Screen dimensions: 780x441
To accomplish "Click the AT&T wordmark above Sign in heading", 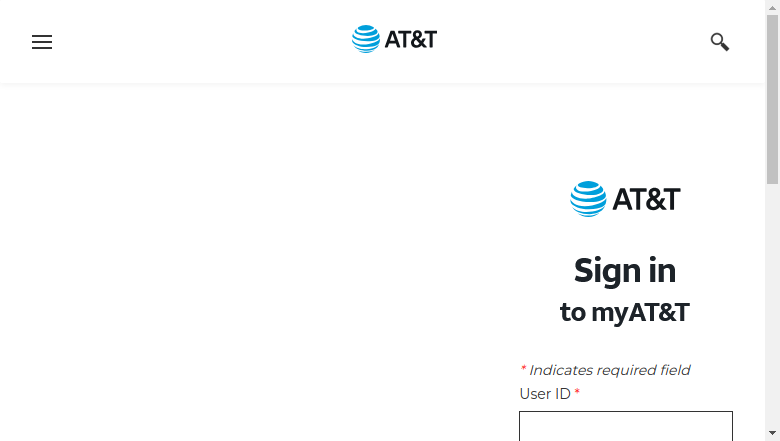I will coord(646,199).
